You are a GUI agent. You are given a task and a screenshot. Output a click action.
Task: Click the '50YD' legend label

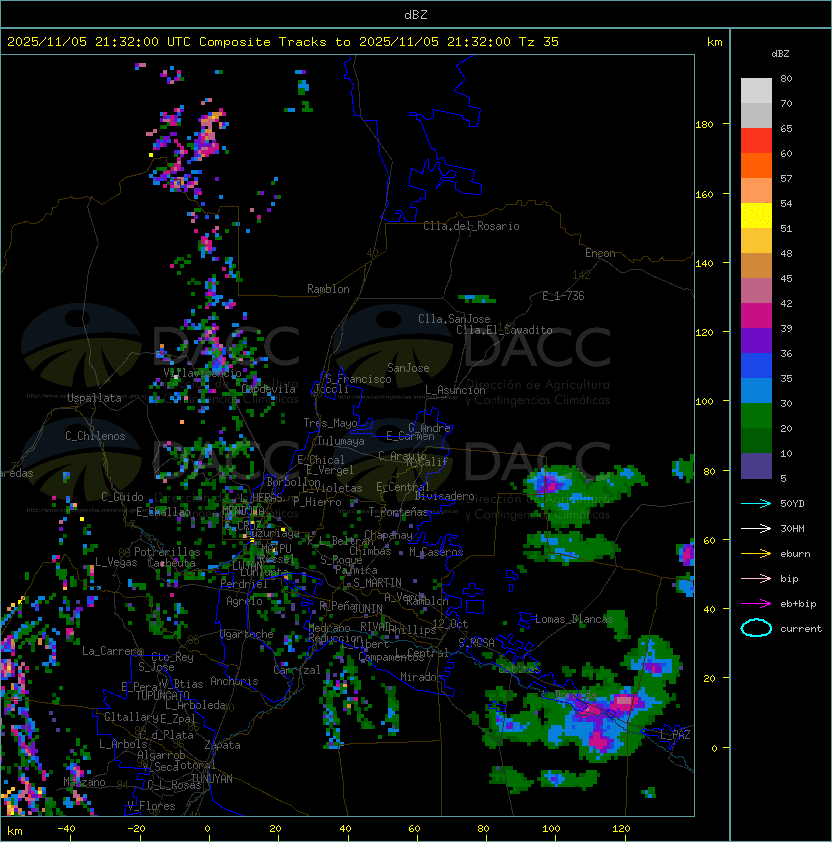tap(792, 504)
